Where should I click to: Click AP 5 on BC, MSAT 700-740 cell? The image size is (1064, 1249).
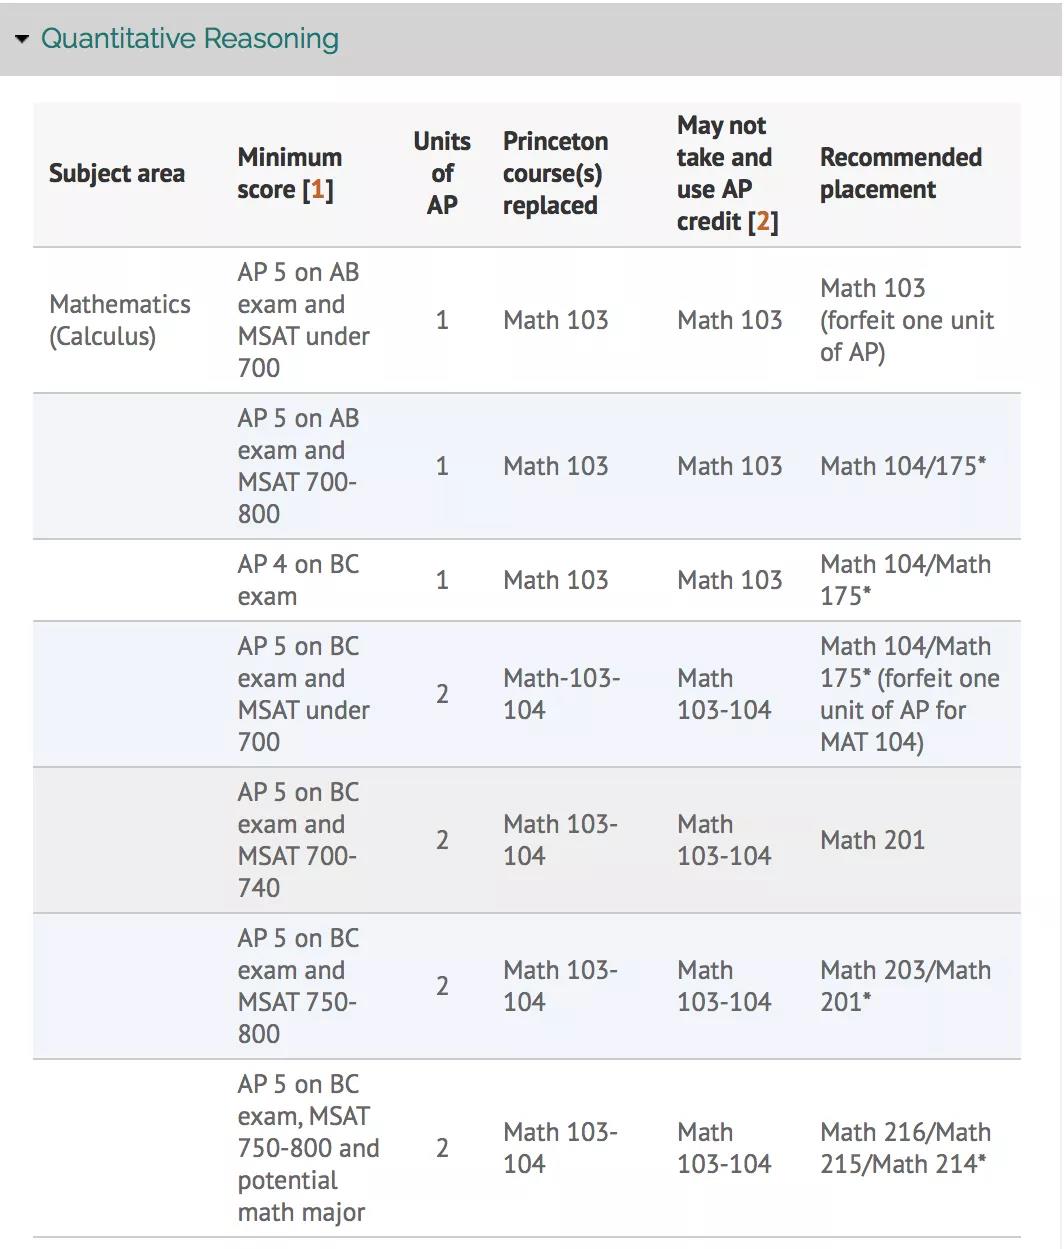pos(297,840)
